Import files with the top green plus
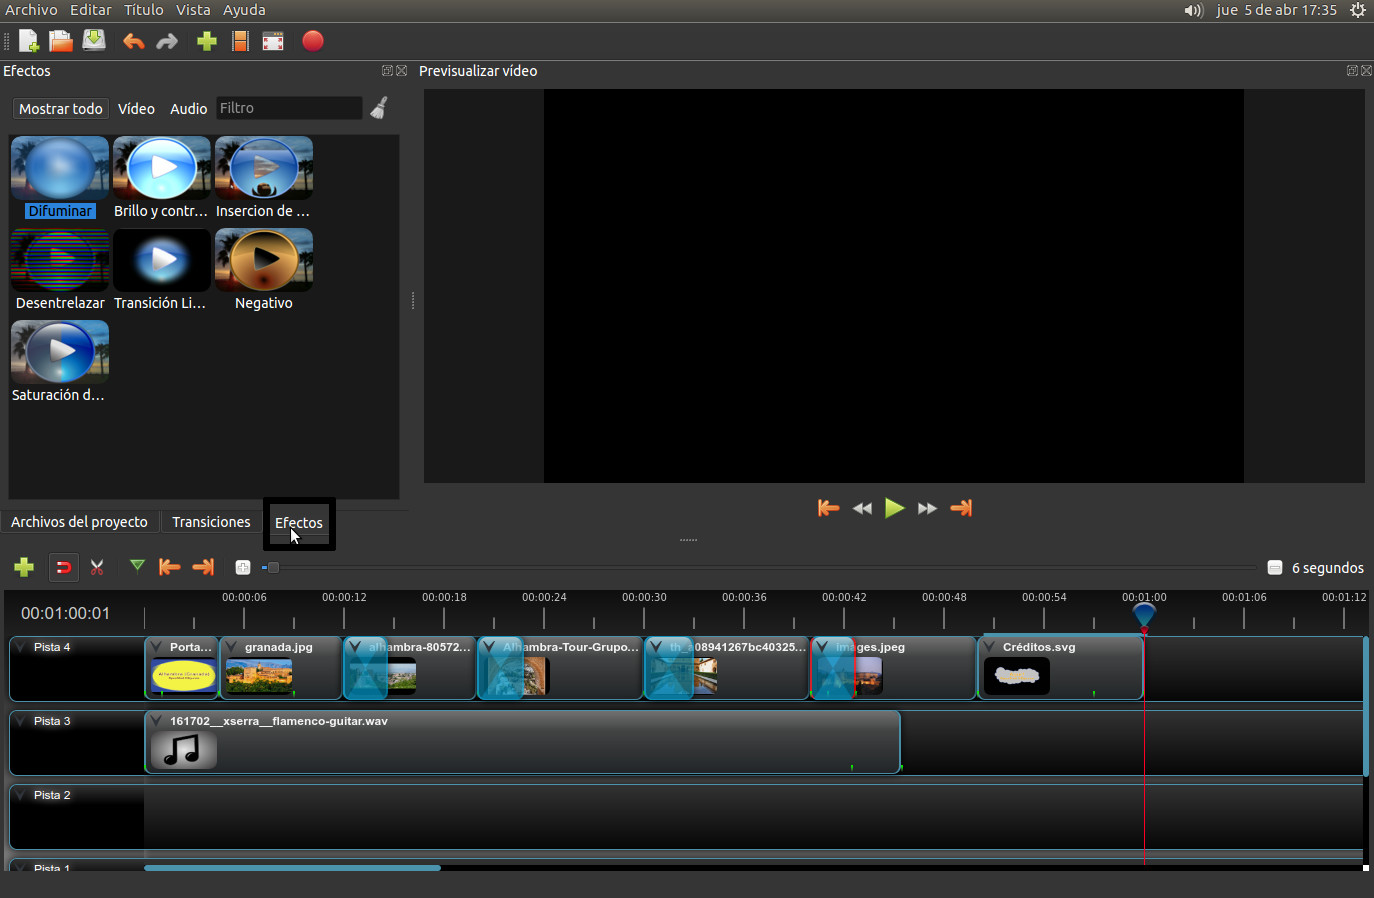Image resolution: width=1374 pixels, height=898 pixels. tap(207, 41)
